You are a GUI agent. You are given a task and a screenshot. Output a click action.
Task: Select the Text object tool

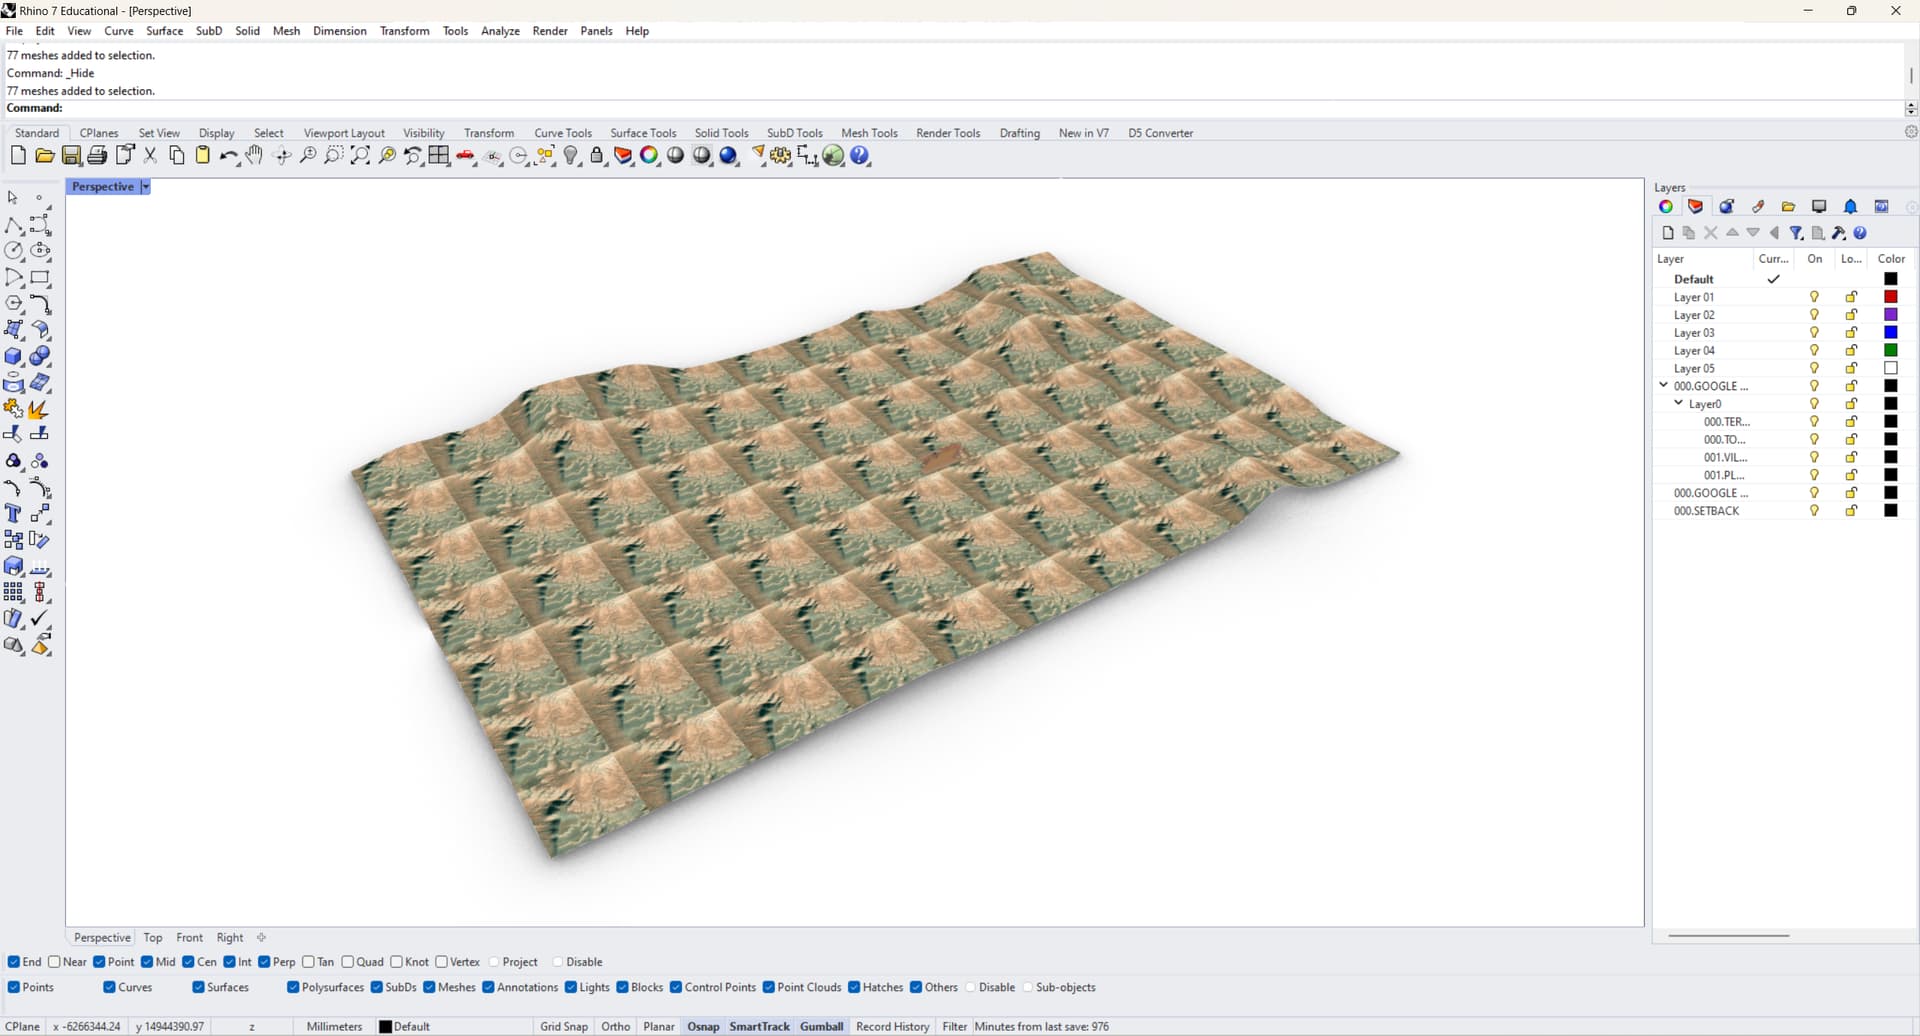14,513
